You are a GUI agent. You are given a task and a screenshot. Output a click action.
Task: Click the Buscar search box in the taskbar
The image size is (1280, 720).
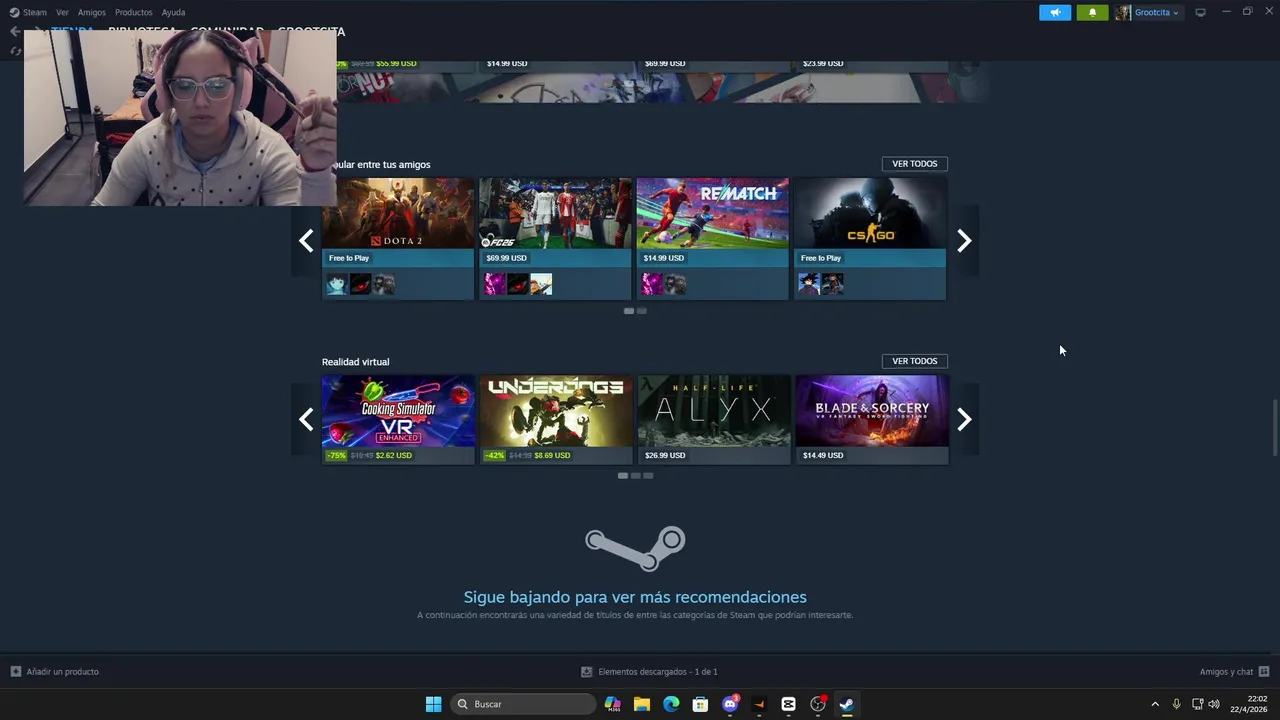pos(523,704)
